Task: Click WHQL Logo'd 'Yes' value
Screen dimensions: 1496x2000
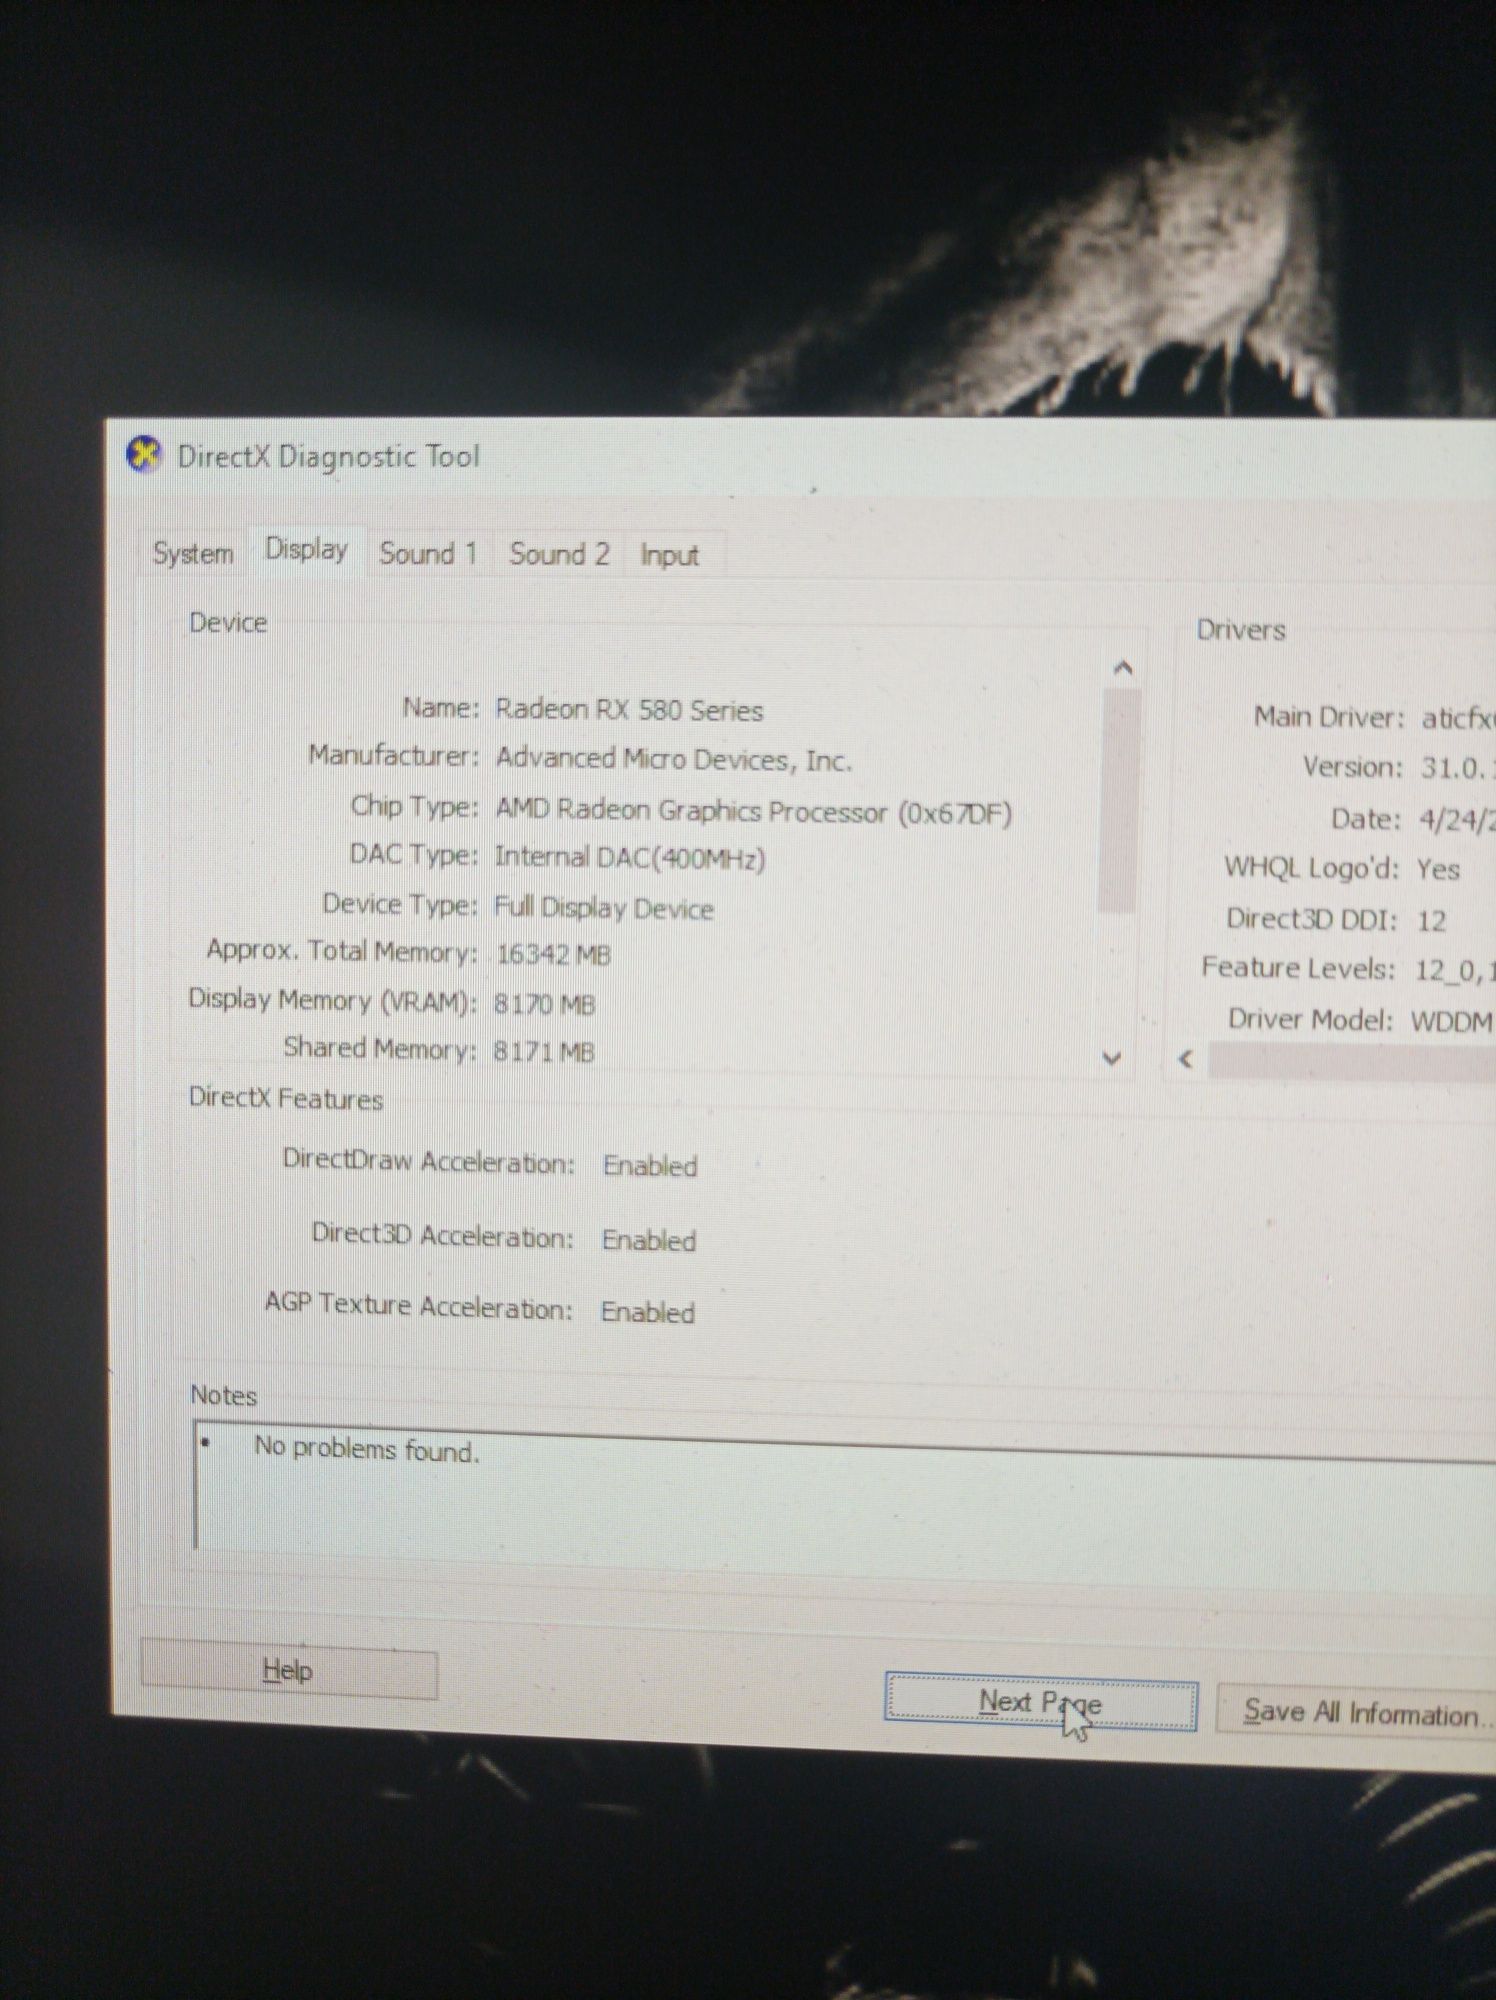Action: [1438, 869]
